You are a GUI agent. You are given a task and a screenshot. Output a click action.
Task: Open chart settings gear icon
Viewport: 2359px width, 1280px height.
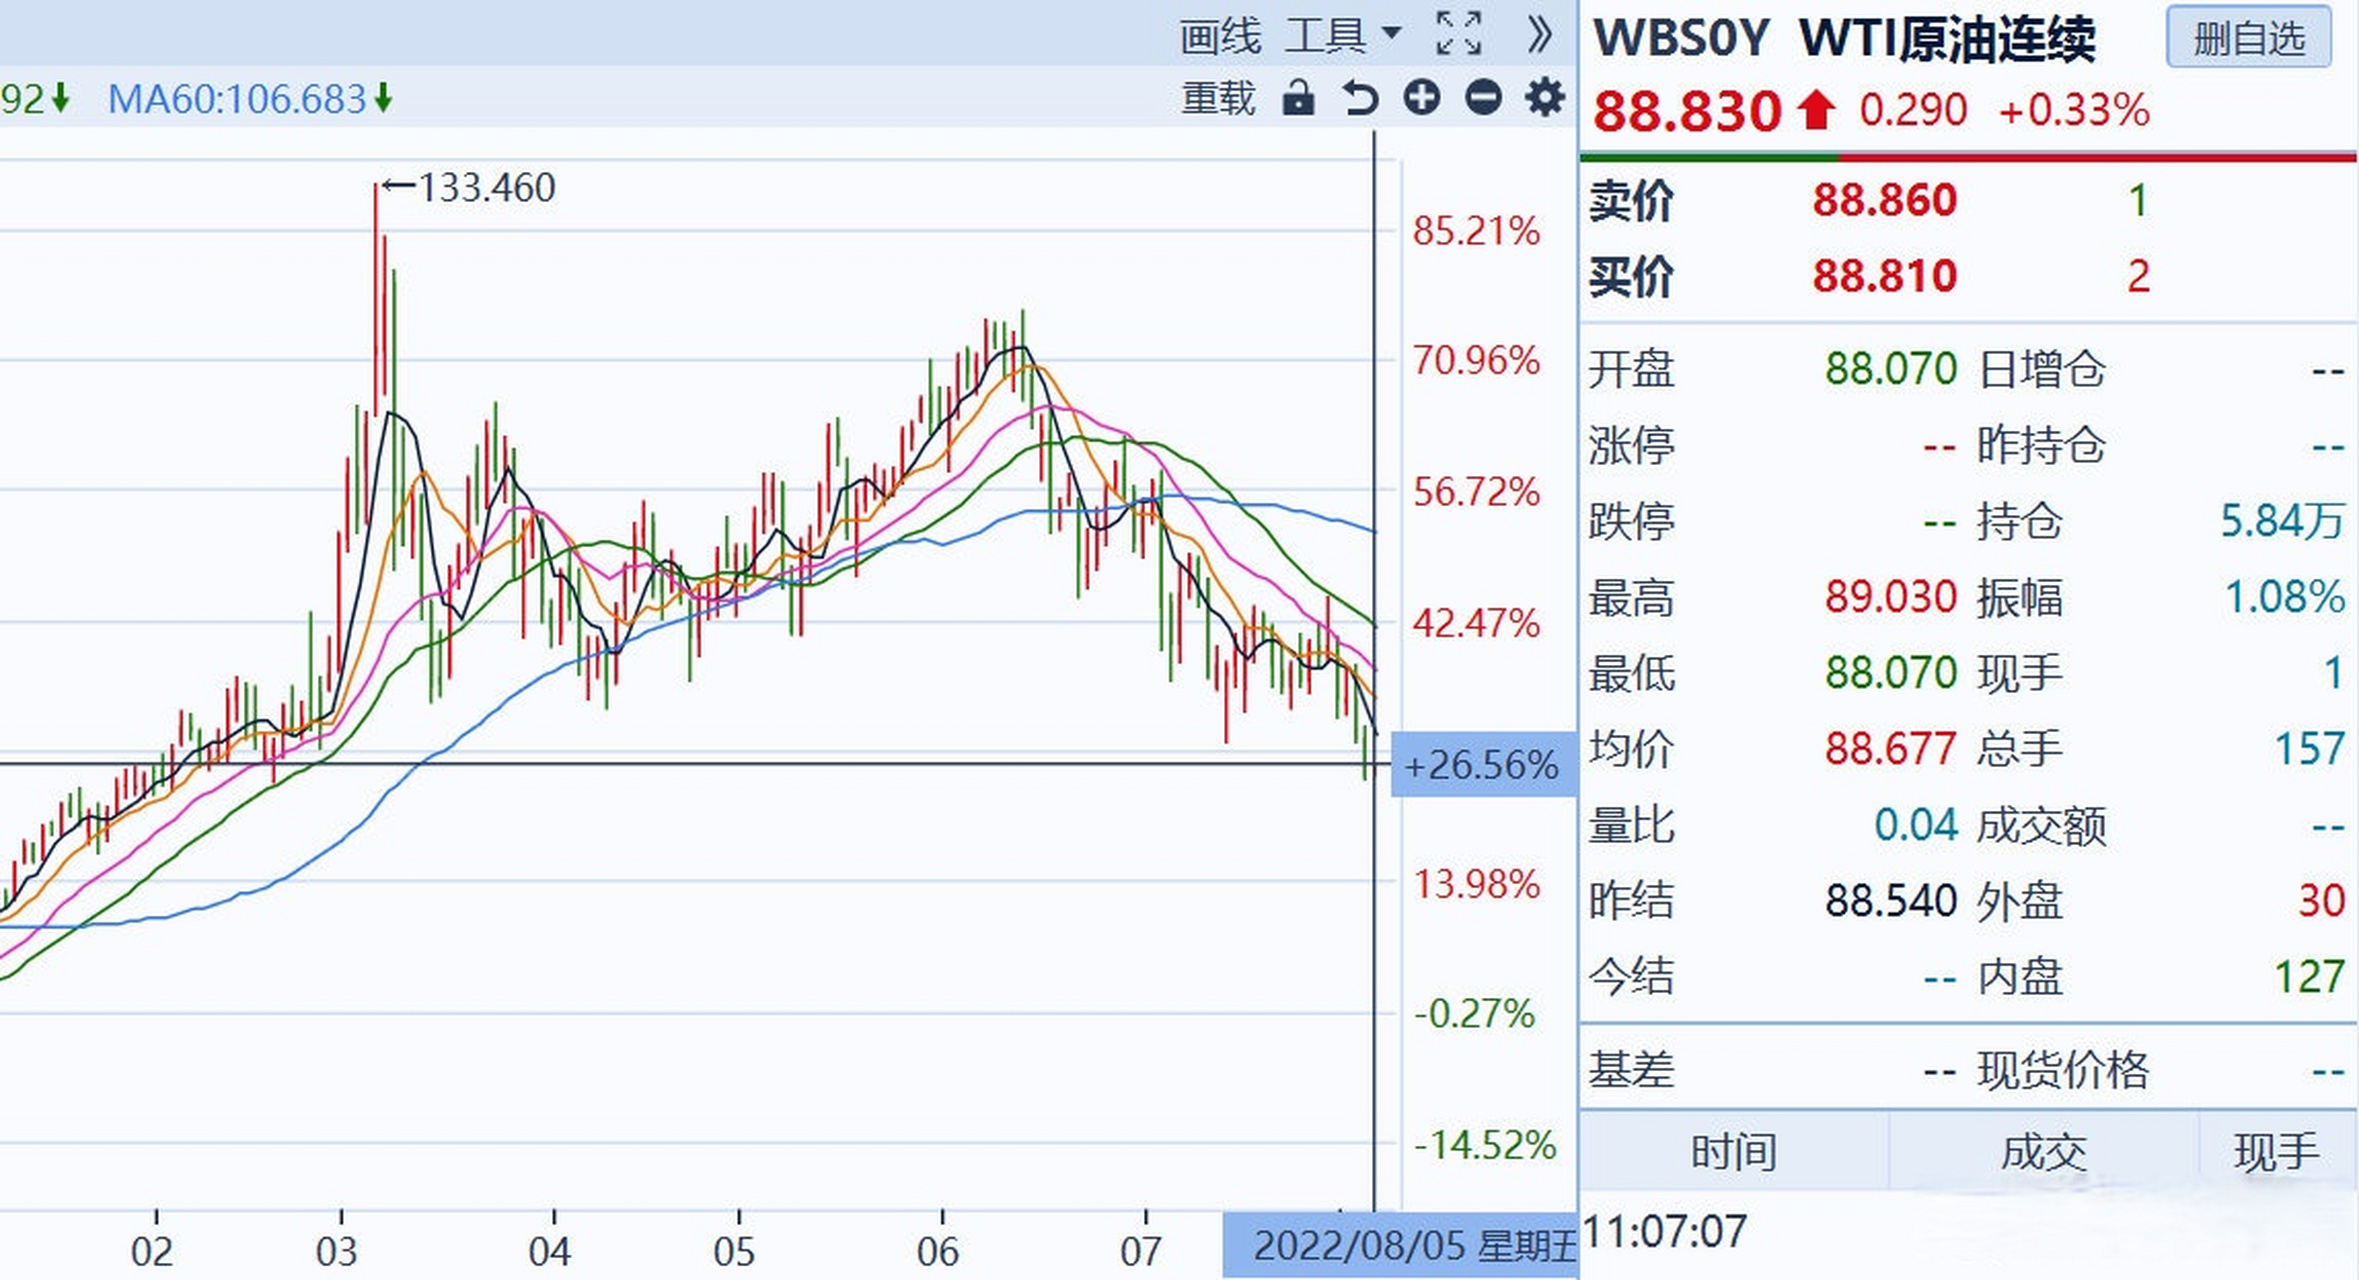click(1545, 98)
